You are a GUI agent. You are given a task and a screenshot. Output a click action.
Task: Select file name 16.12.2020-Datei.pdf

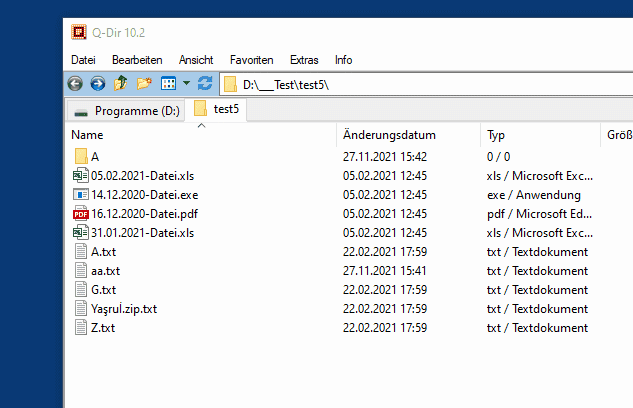coord(145,214)
